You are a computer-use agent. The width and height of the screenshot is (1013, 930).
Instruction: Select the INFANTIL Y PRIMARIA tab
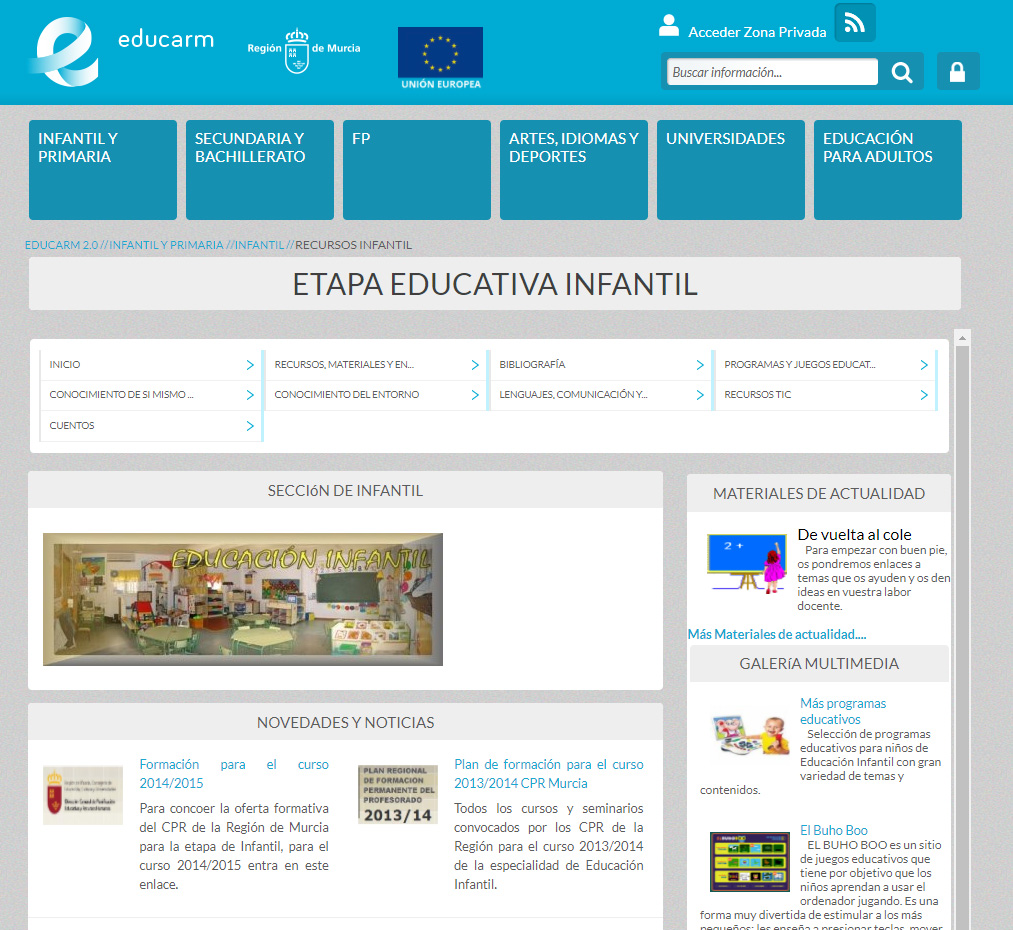[103, 169]
